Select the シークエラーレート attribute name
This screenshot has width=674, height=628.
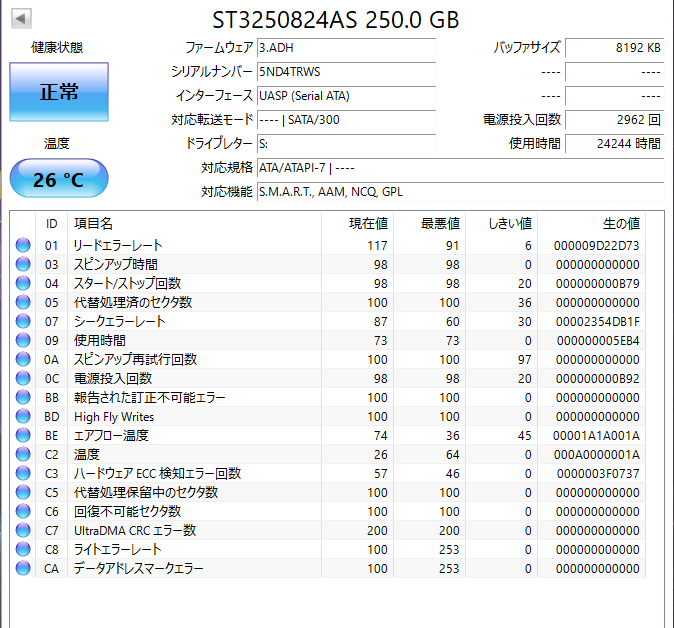click(119, 321)
